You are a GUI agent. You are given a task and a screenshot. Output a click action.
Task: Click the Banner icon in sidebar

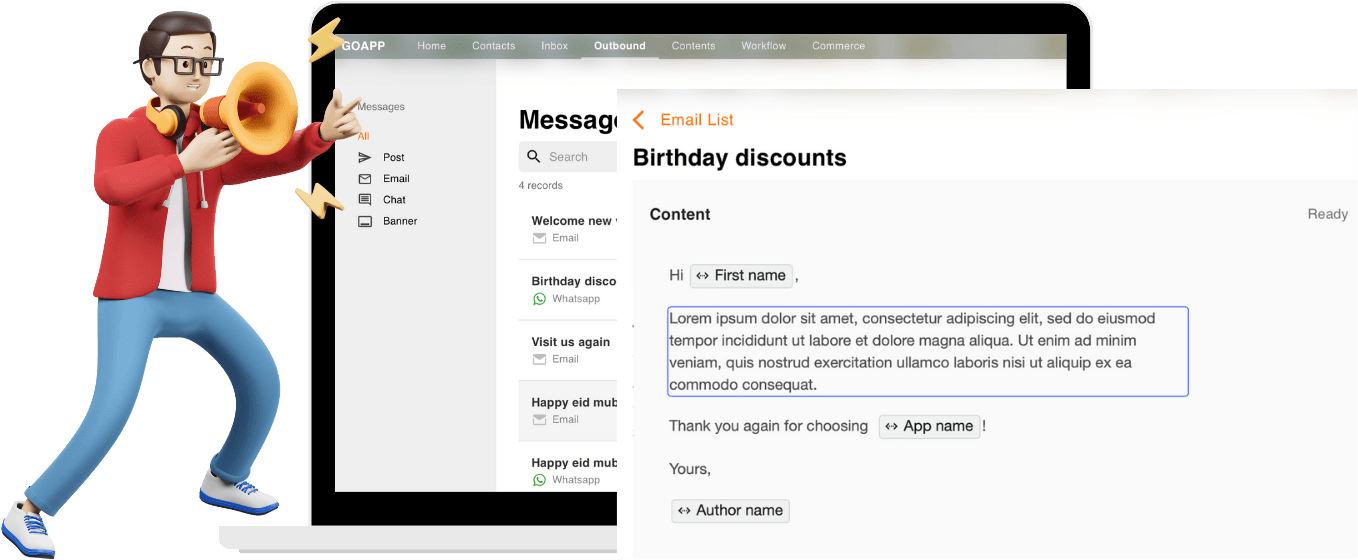point(365,221)
